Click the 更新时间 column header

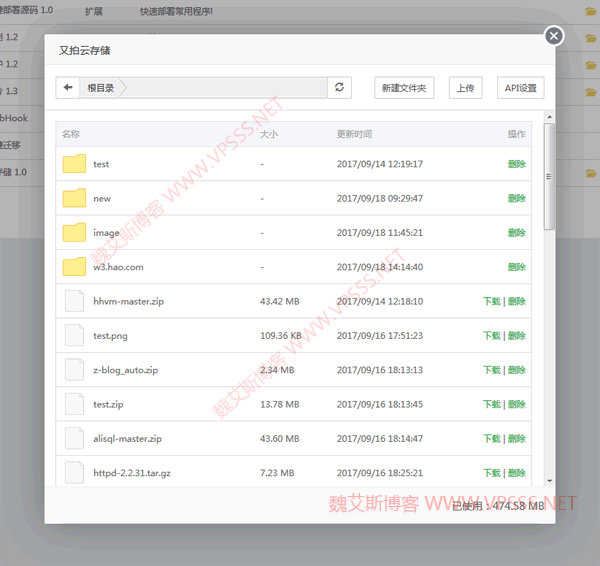click(354, 134)
